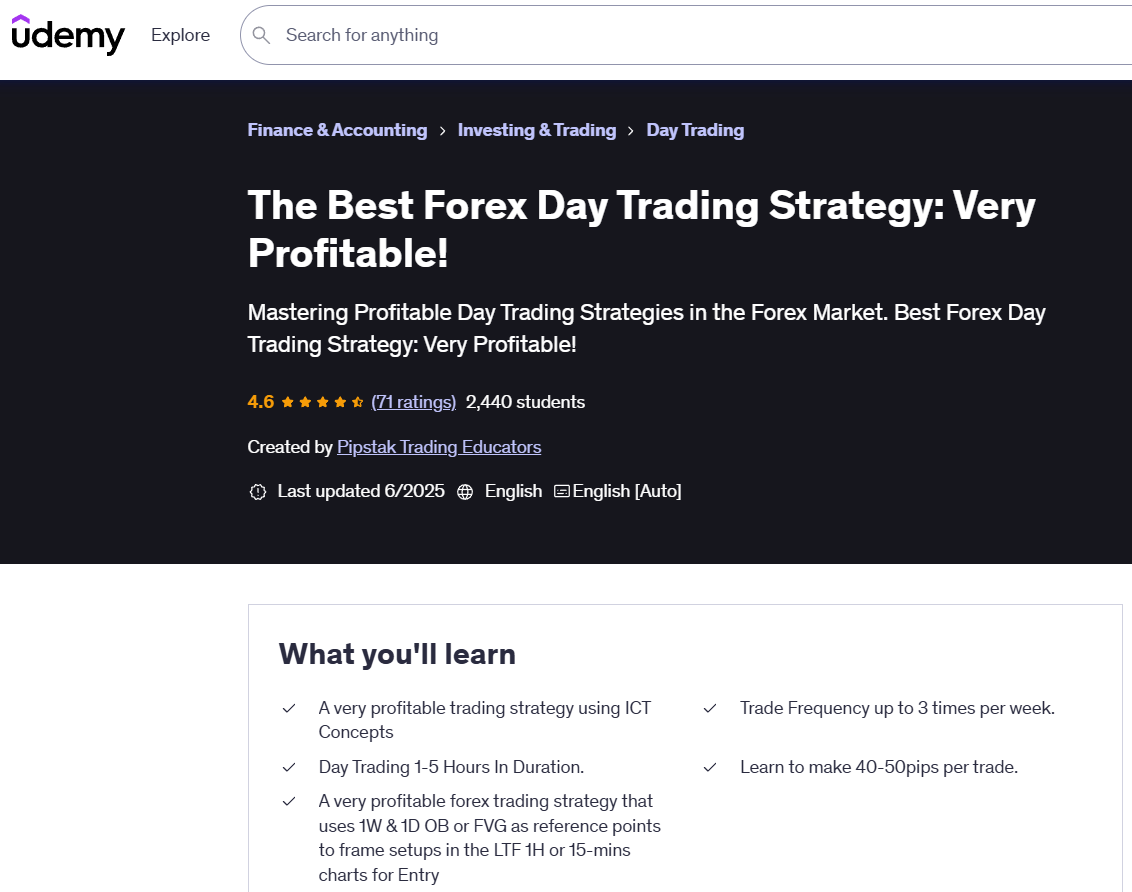This screenshot has width=1132, height=892.
Task: Click the search magnifier icon
Action: [x=262, y=36]
